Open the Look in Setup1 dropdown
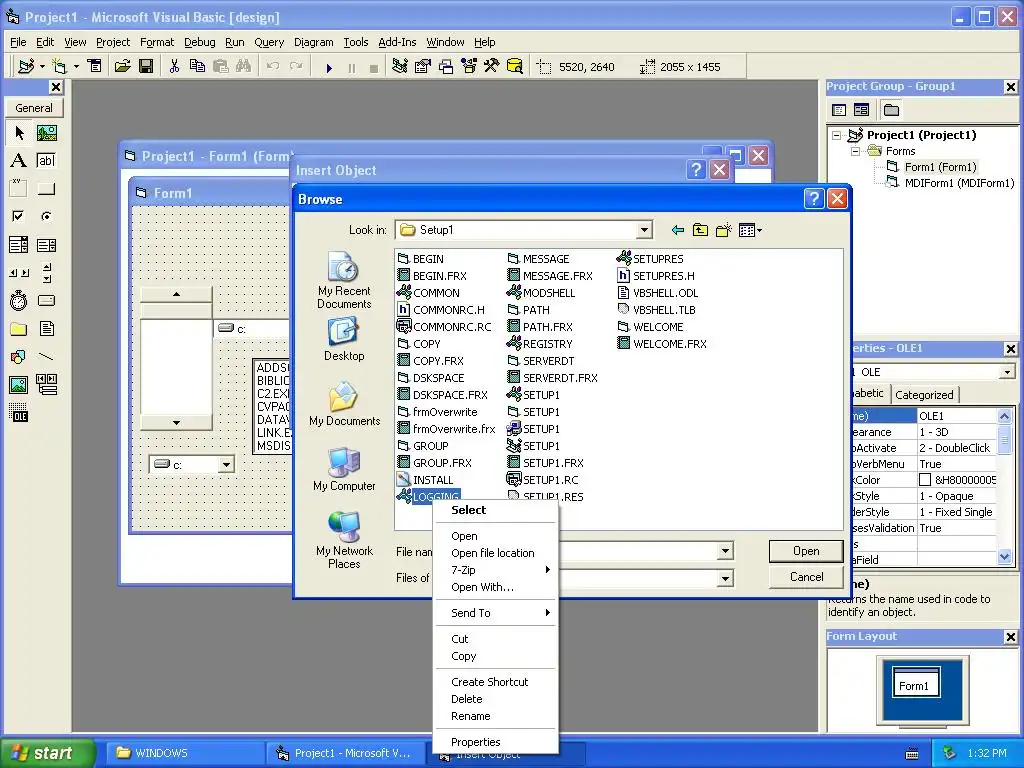This screenshot has height=768, width=1024. tap(644, 230)
